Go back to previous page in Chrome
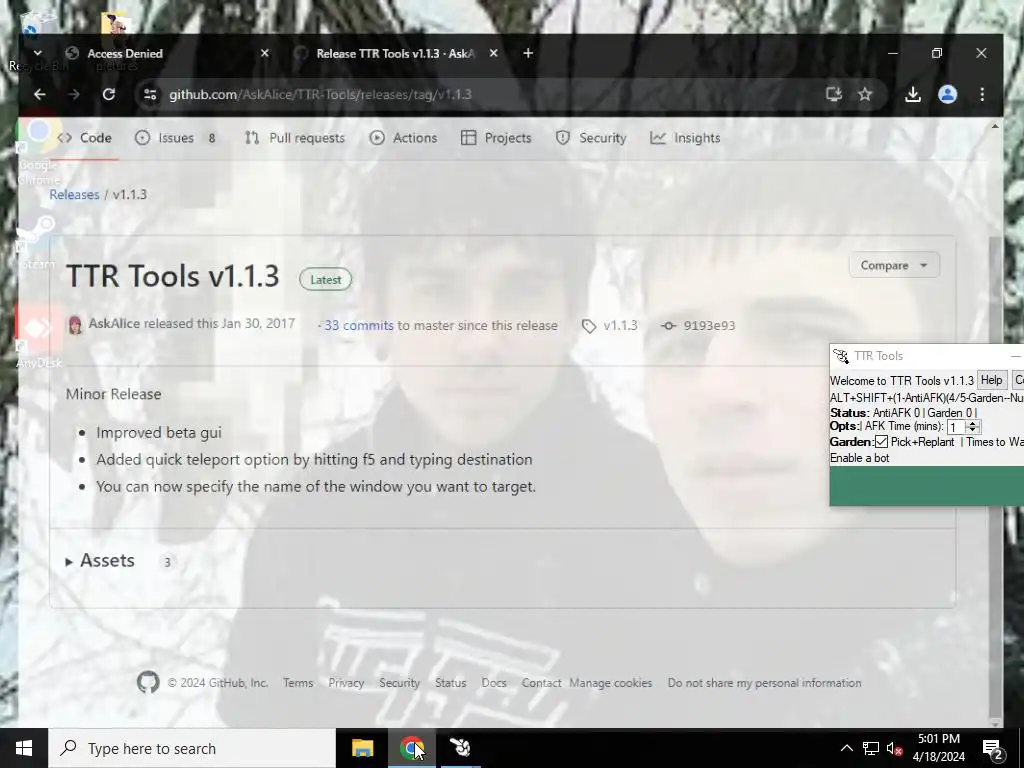This screenshot has width=1024, height=768. 40,95
